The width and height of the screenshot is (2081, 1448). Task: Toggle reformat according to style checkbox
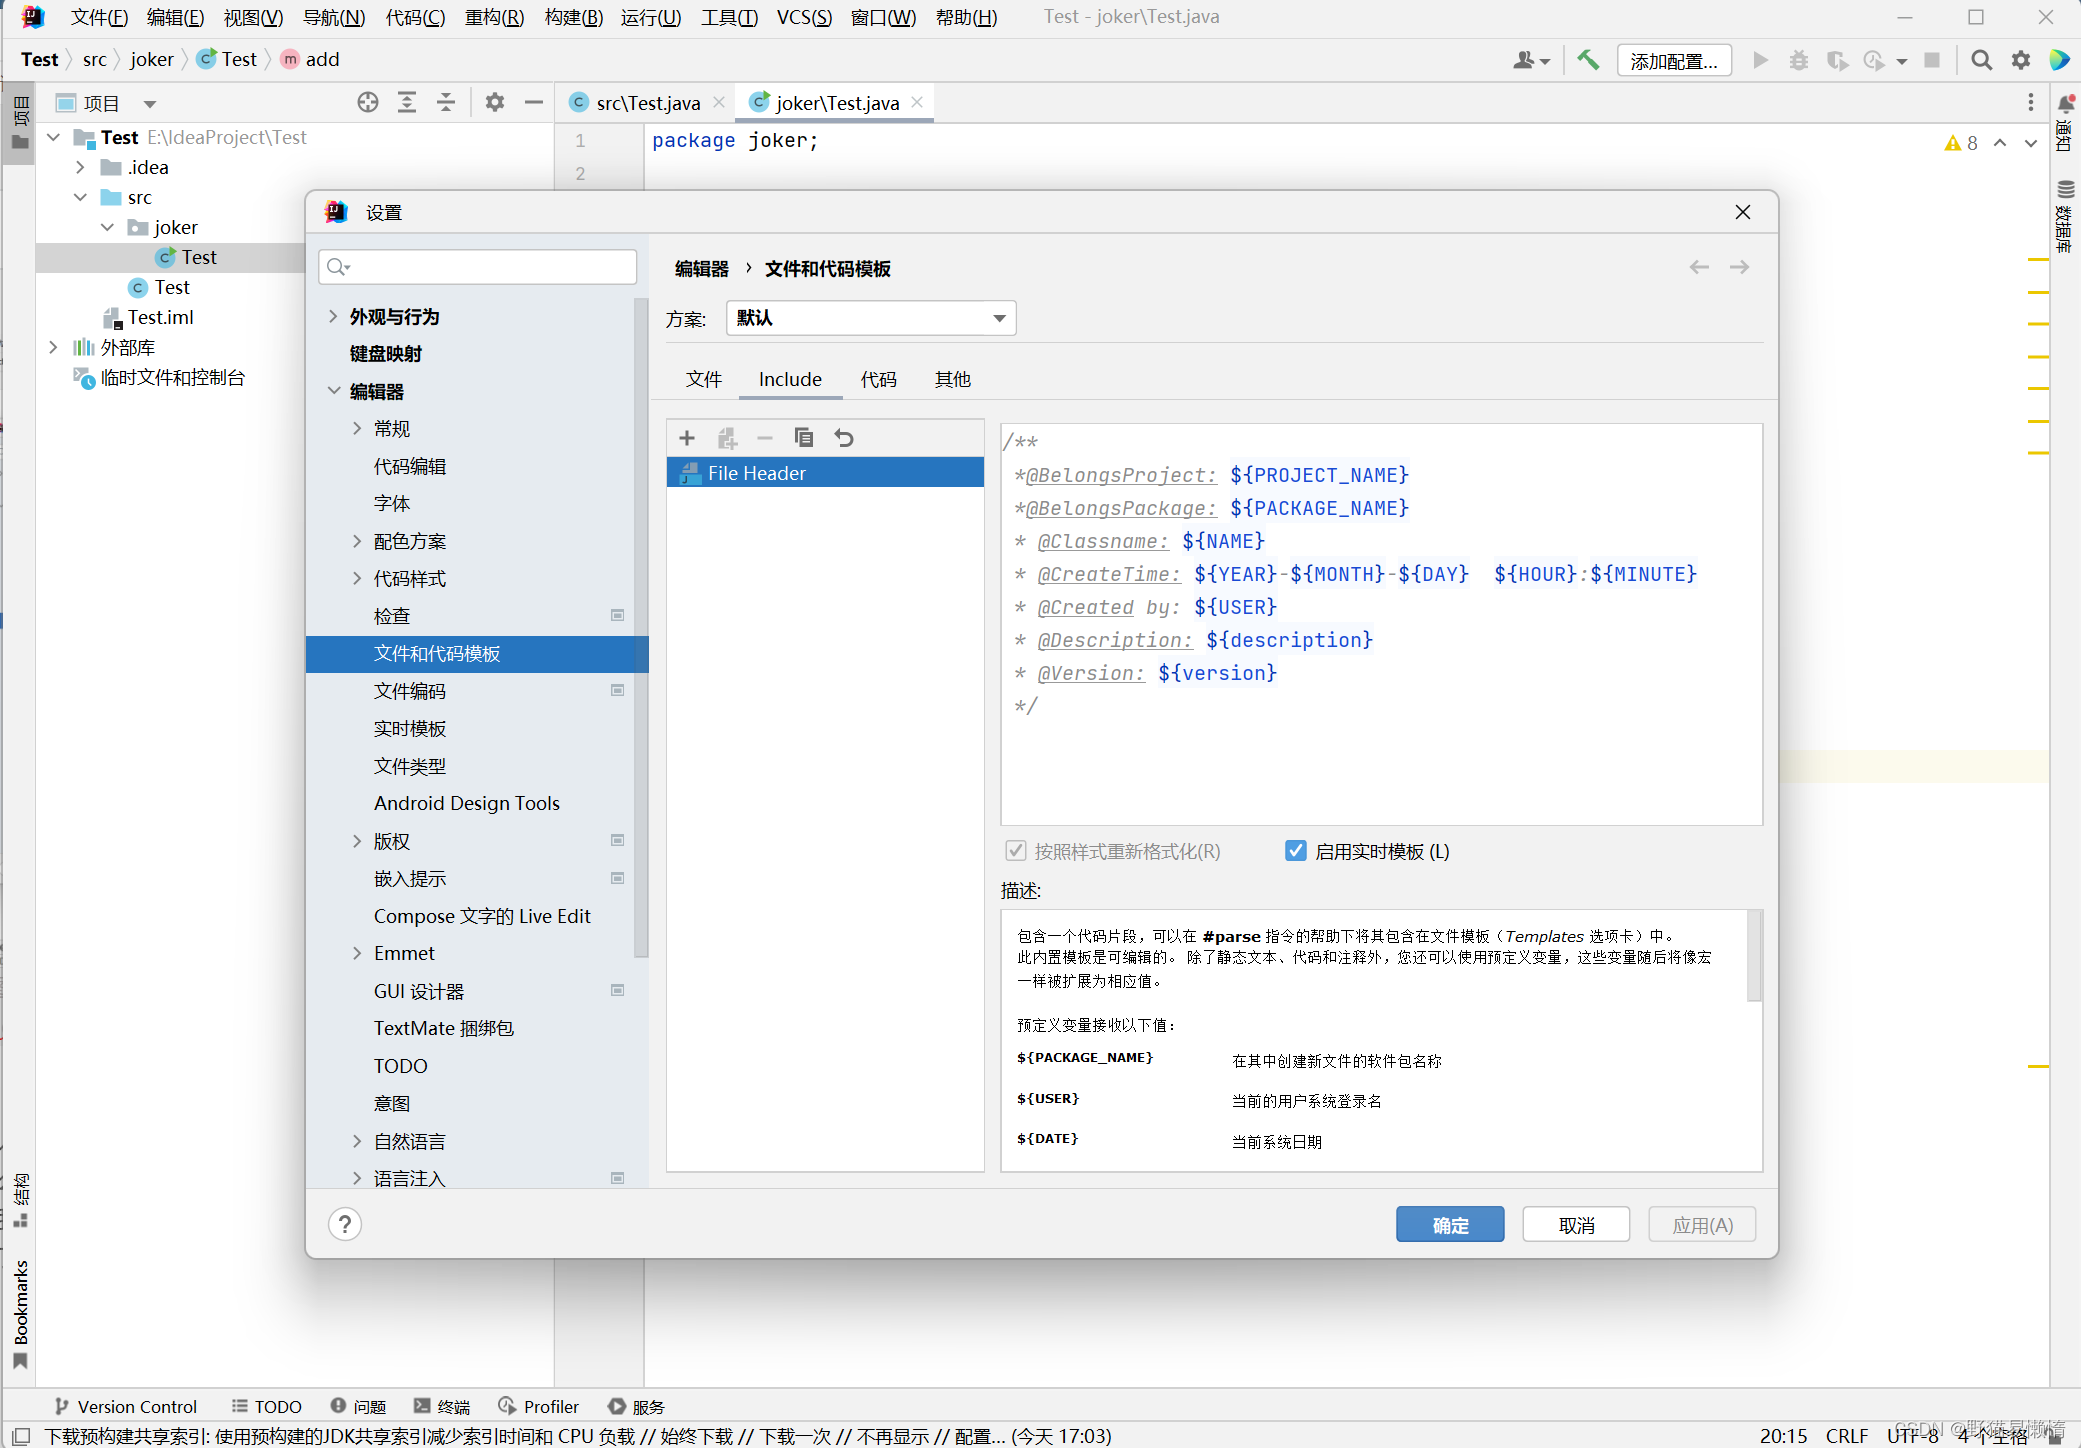[x=1016, y=851]
